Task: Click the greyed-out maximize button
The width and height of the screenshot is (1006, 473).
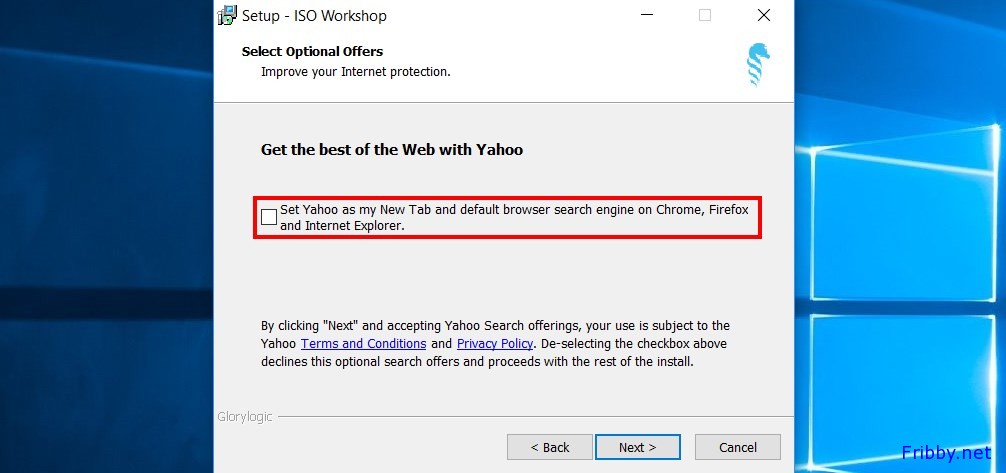Action: pyautogui.click(x=704, y=15)
